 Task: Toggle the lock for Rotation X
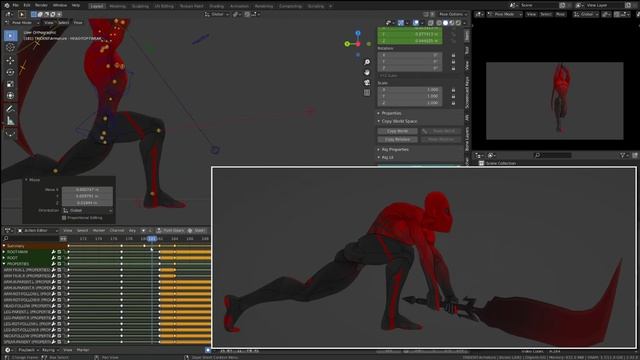click(x=453, y=55)
